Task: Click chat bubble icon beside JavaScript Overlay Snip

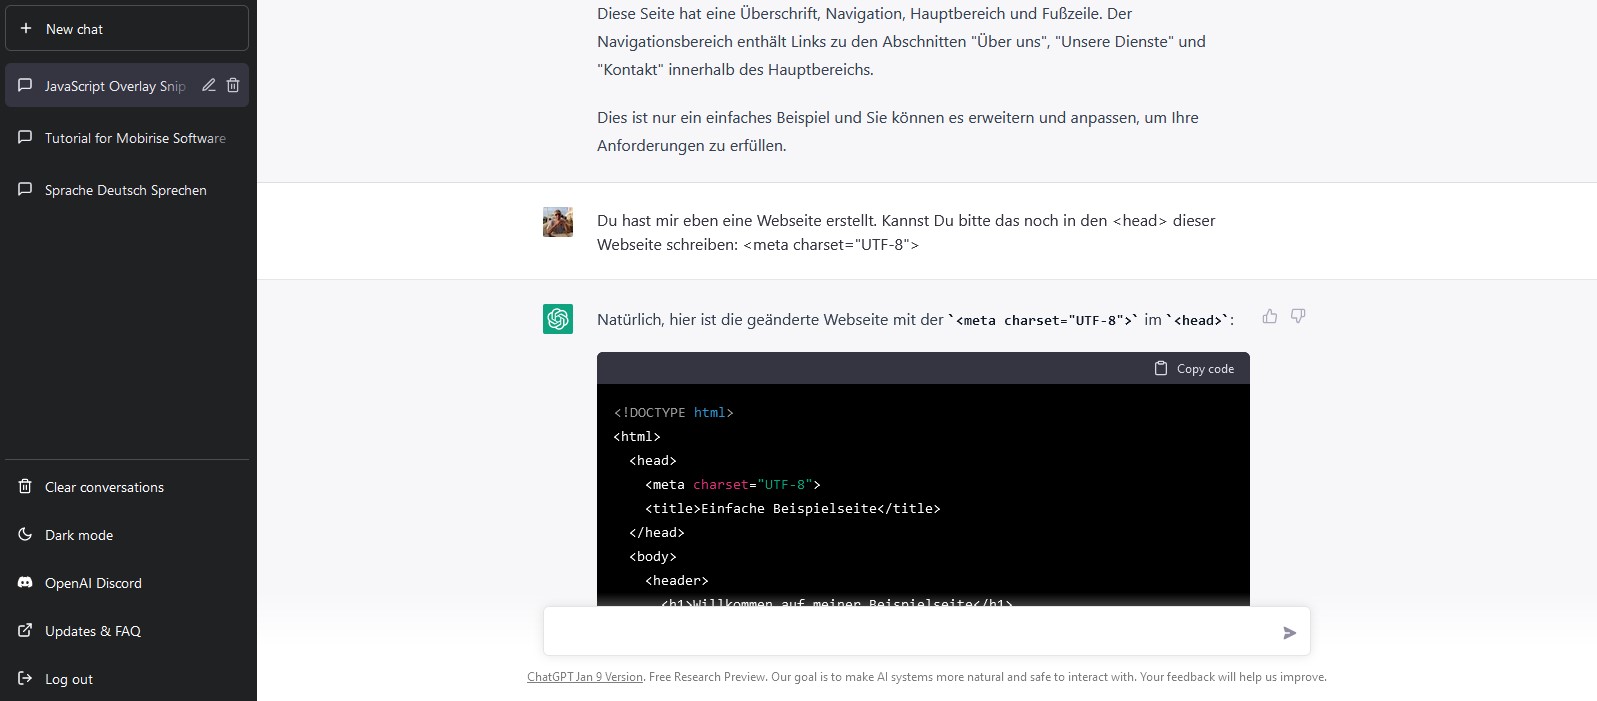Action: click(25, 85)
